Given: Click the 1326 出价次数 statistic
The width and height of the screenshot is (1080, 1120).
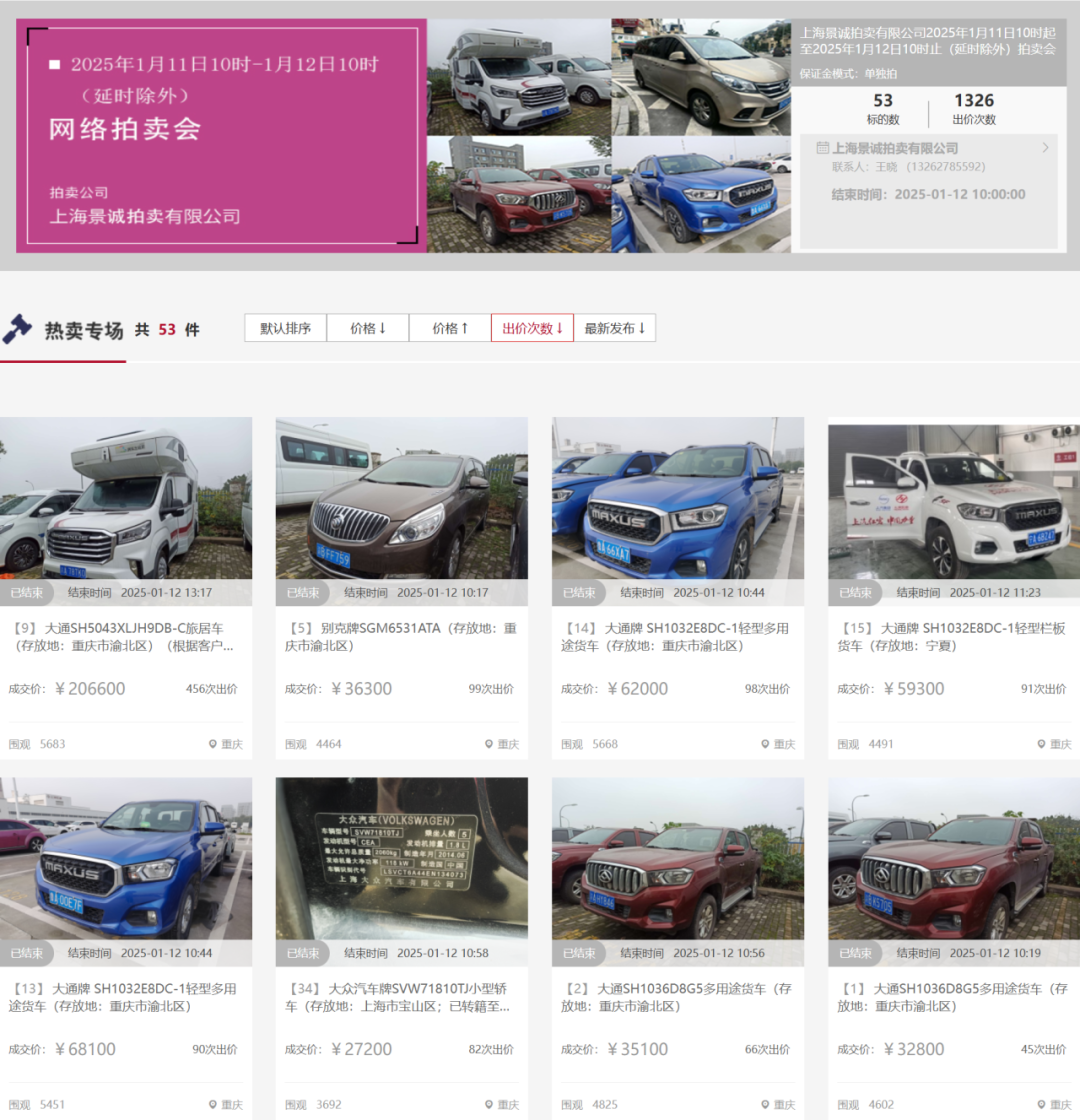Looking at the screenshot, I should [x=974, y=109].
